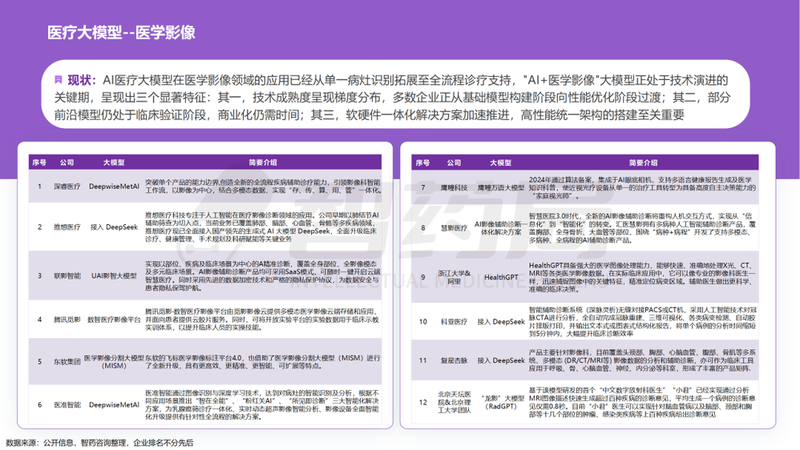Click the 序号 header of the table containing 鹰瞳科技

pos(422,163)
